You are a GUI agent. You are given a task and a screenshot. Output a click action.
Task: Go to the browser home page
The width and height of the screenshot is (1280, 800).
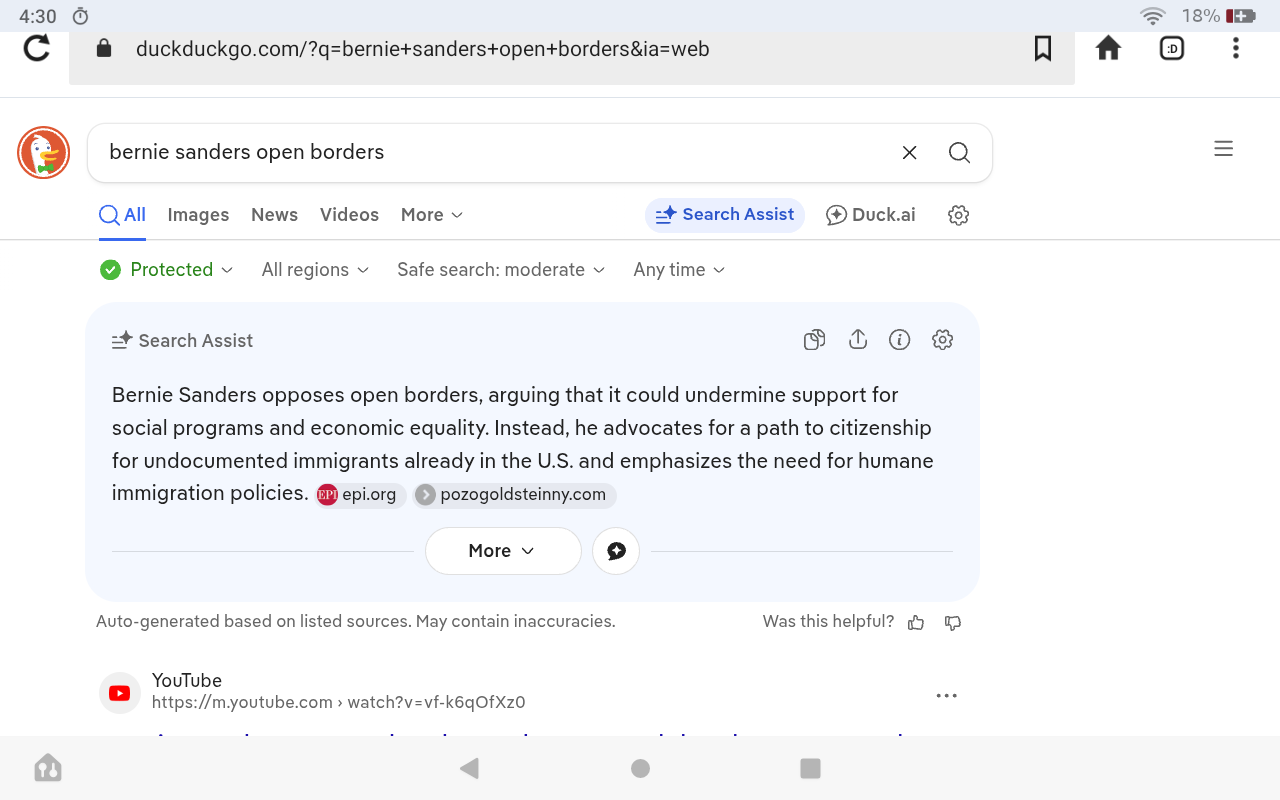pos(1108,48)
